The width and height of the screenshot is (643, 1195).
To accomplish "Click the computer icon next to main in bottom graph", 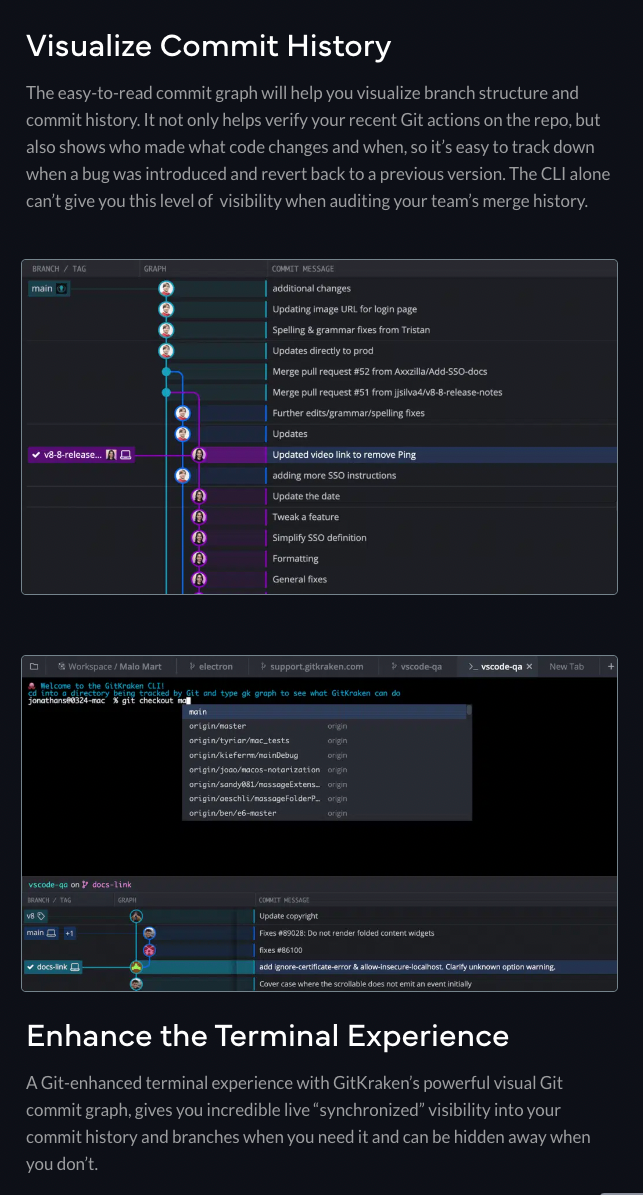I will (x=50, y=932).
